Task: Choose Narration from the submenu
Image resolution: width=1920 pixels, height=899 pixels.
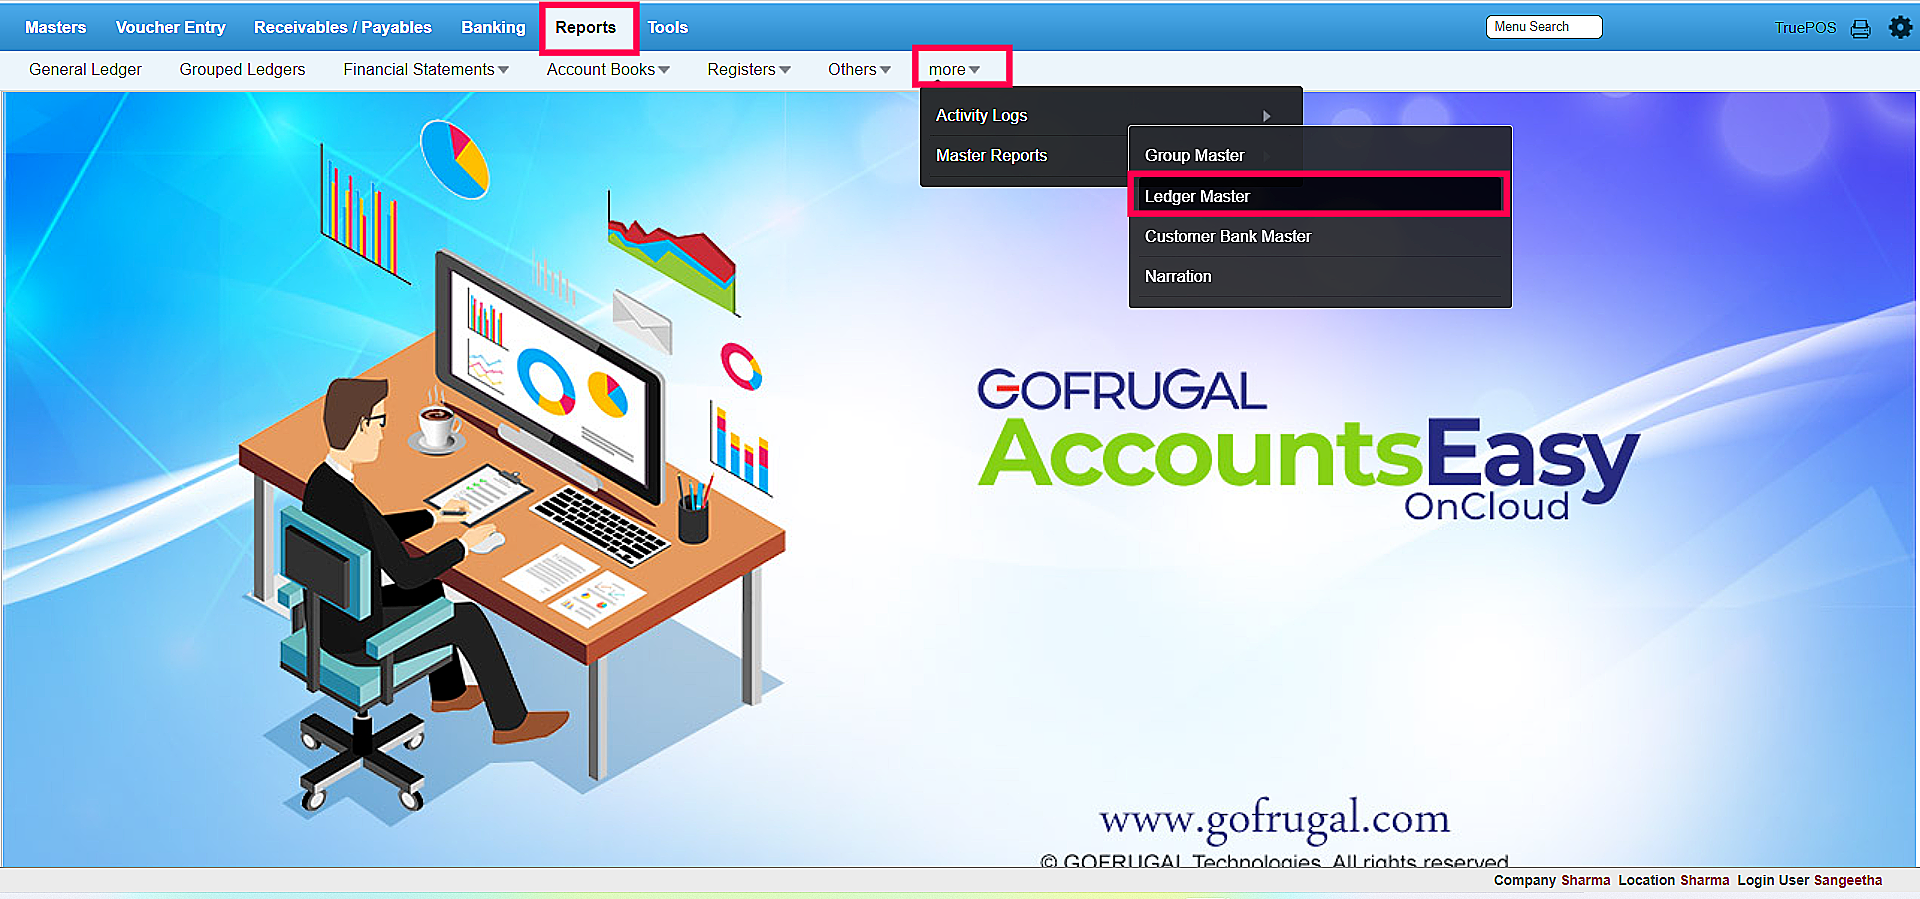Action: coord(1319,276)
